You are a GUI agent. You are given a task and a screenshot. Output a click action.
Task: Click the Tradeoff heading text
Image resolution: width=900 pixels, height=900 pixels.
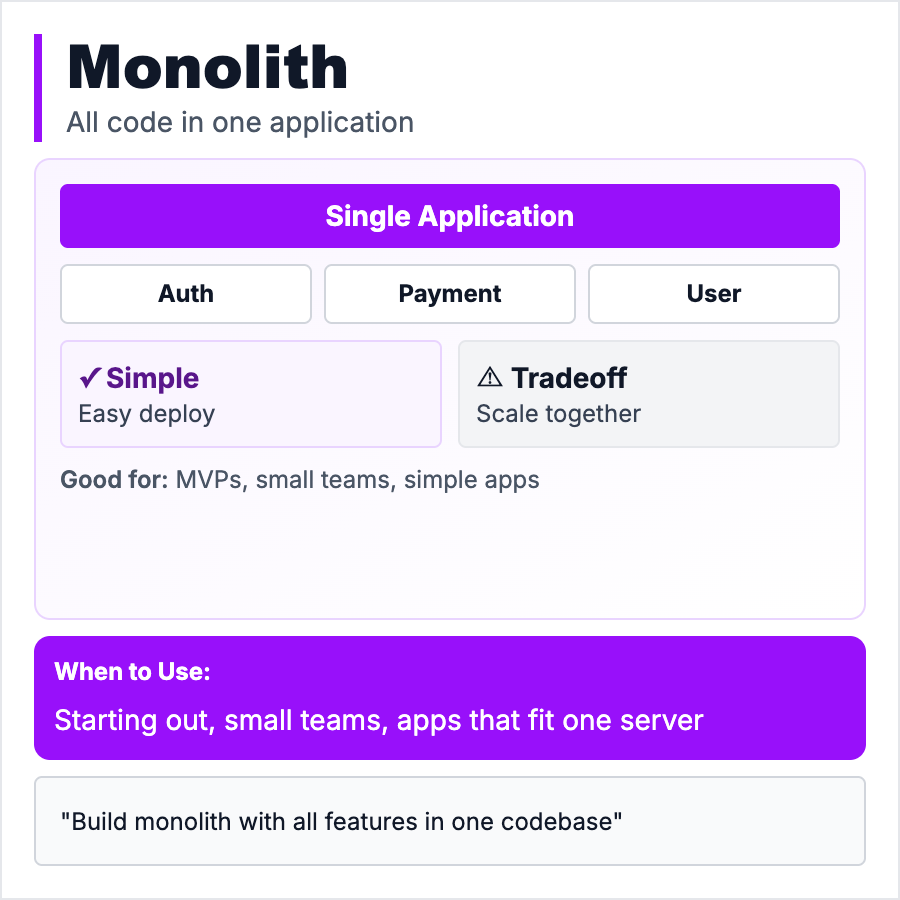[x=569, y=378]
